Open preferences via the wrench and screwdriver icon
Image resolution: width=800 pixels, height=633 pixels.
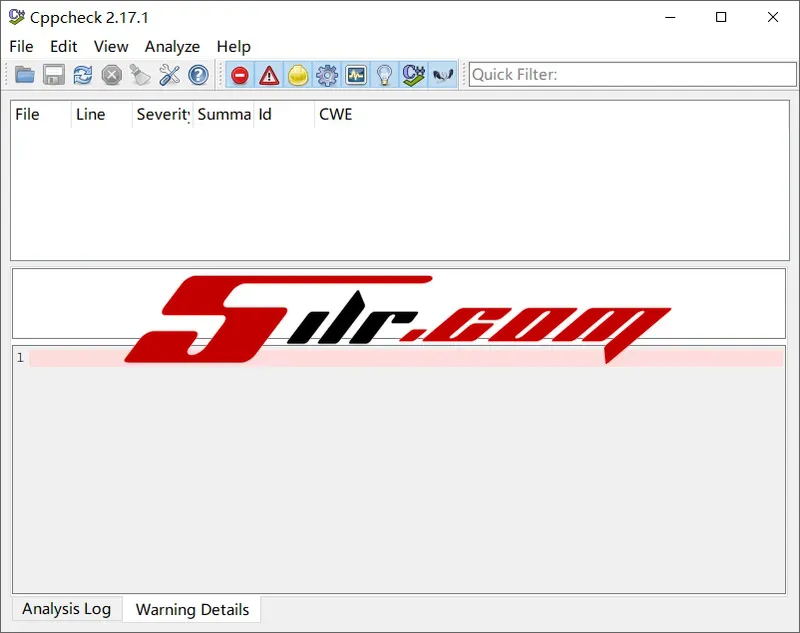click(x=169, y=75)
